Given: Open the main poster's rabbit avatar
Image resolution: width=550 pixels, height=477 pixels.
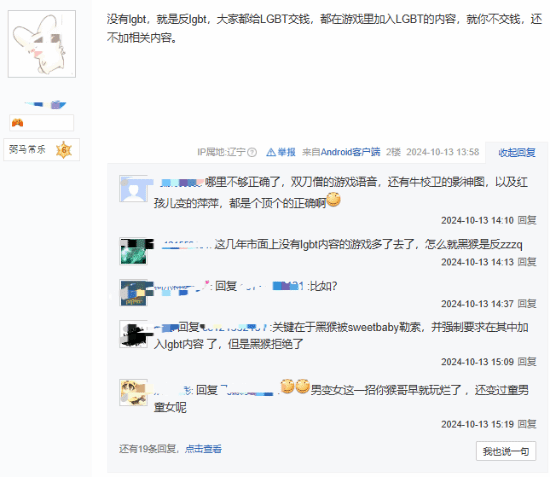Looking at the screenshot, I should pos(42,44).
